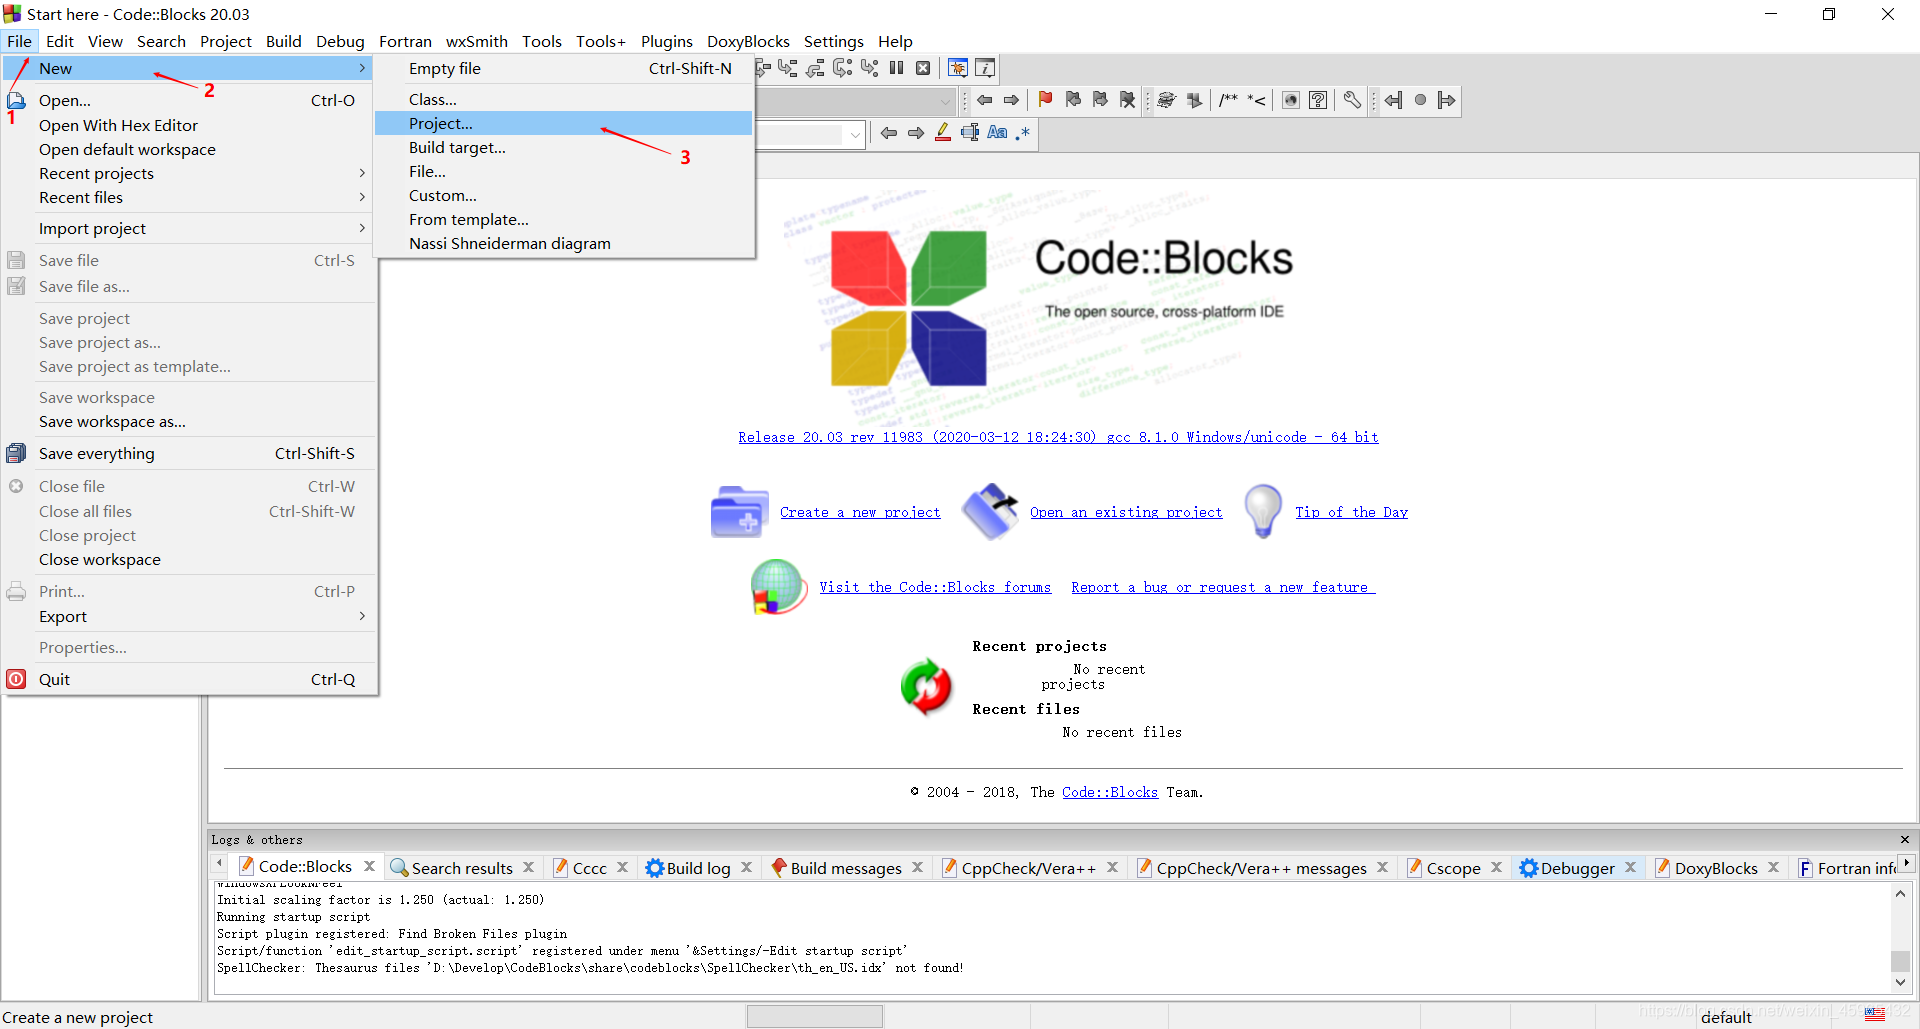This screenshot has width=1920, height=1029.
Task: Click the red Quit icon in File menu
Action: pyautogui.click(x=16, y=679)
